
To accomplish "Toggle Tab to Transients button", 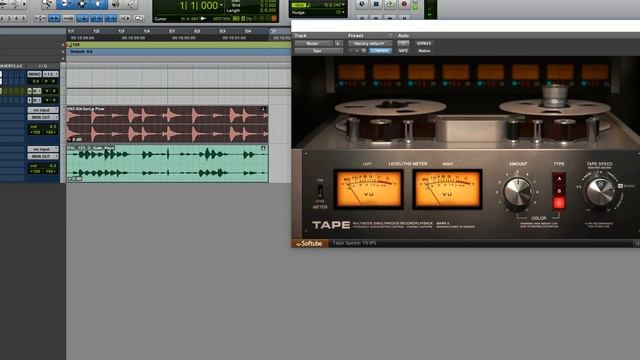I will 54,18.
